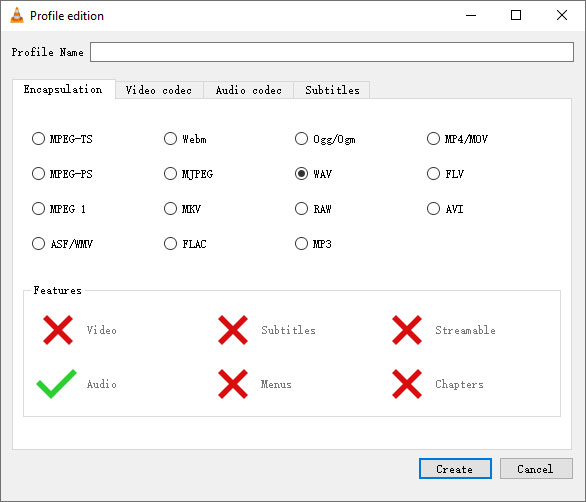Click the green checkmark icon beside Audio
The height and width of the screenshot is (502, 586).
pyautogui.click(x=56, y=384)
